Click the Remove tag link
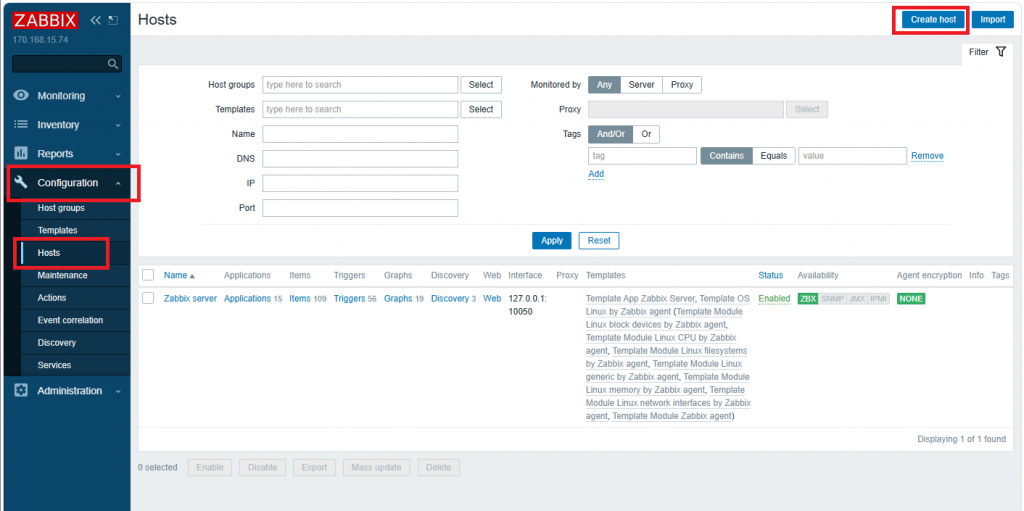The height and width of the screenshot is (511, 1024). tap(927, 156)
